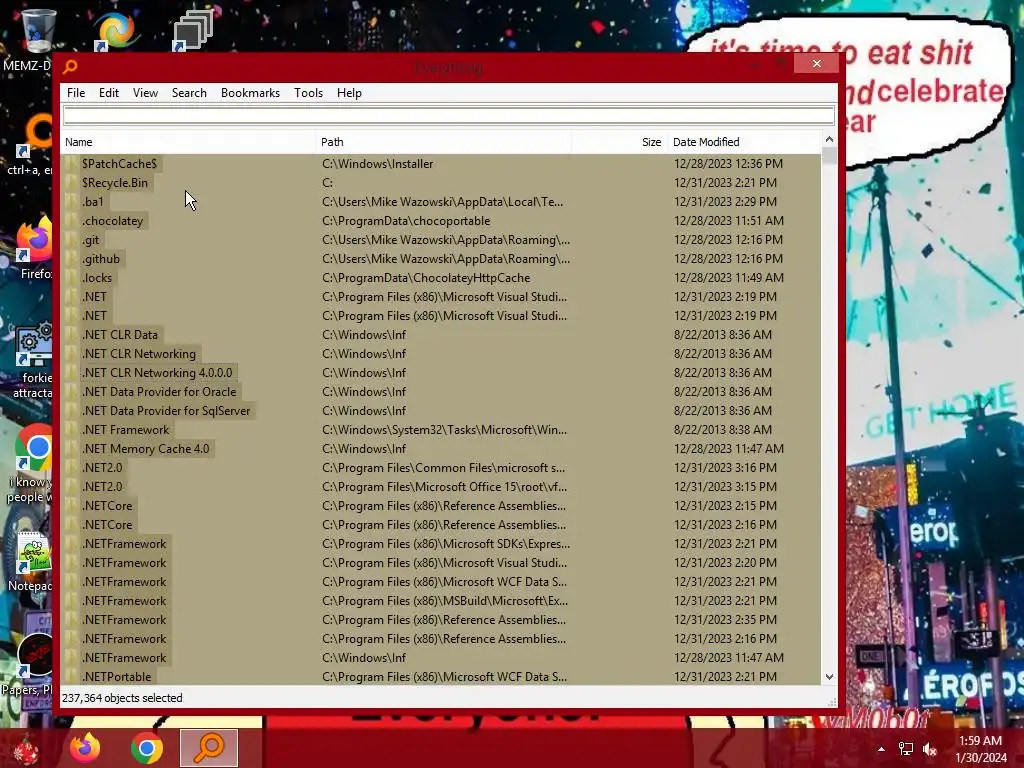1024x768 pixels.
Task: Click the '.NET Data Provider for Oracle' entry
Action: (x=159, y=392)
